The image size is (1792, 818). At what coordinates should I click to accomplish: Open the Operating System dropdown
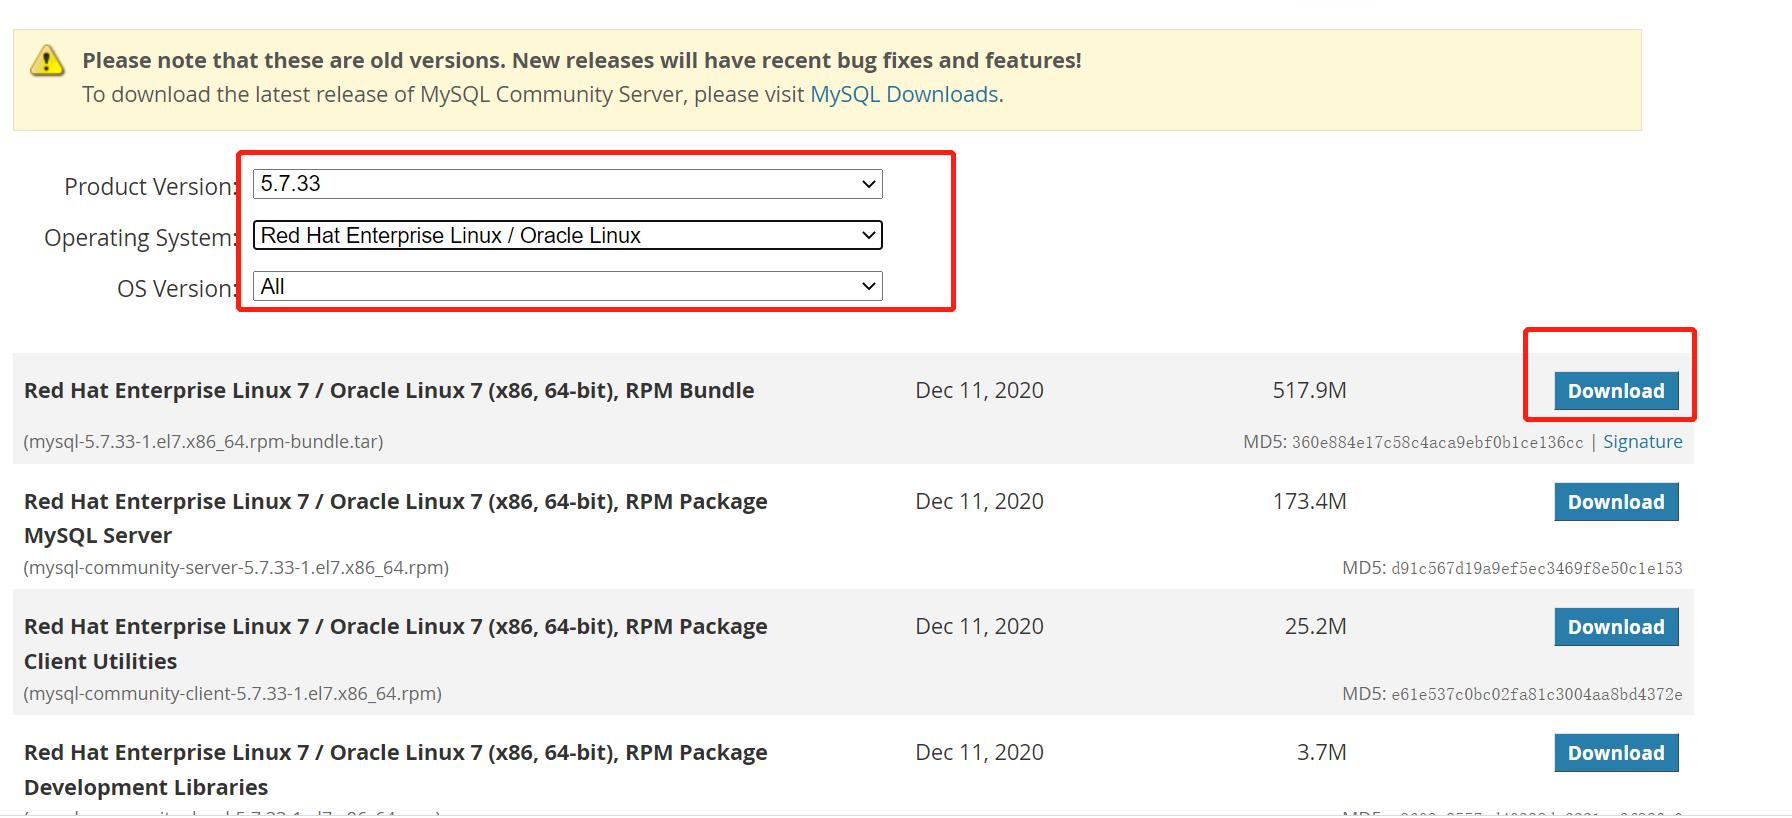coord(568,235)
